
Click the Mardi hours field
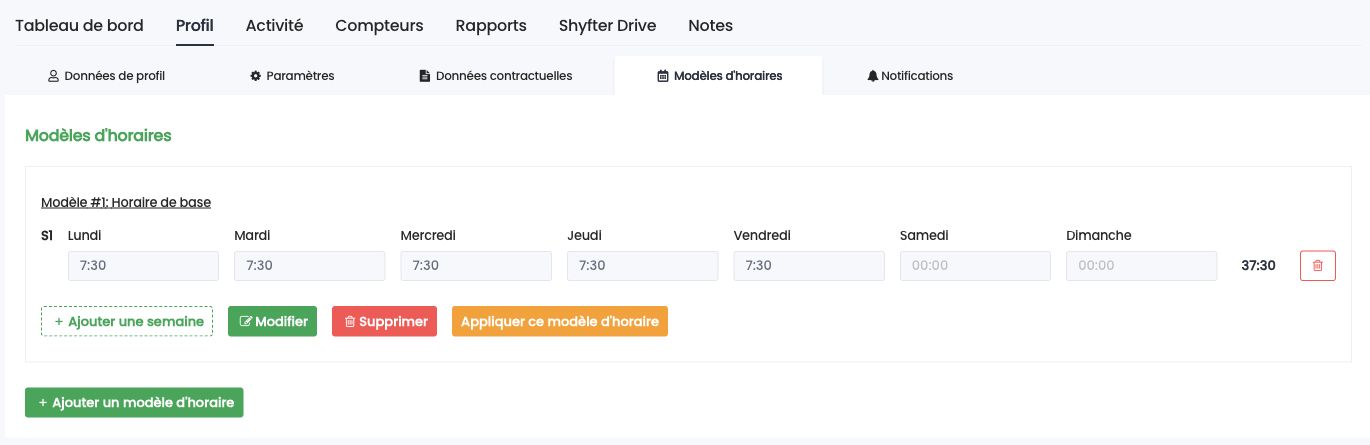tap(309, 265)
